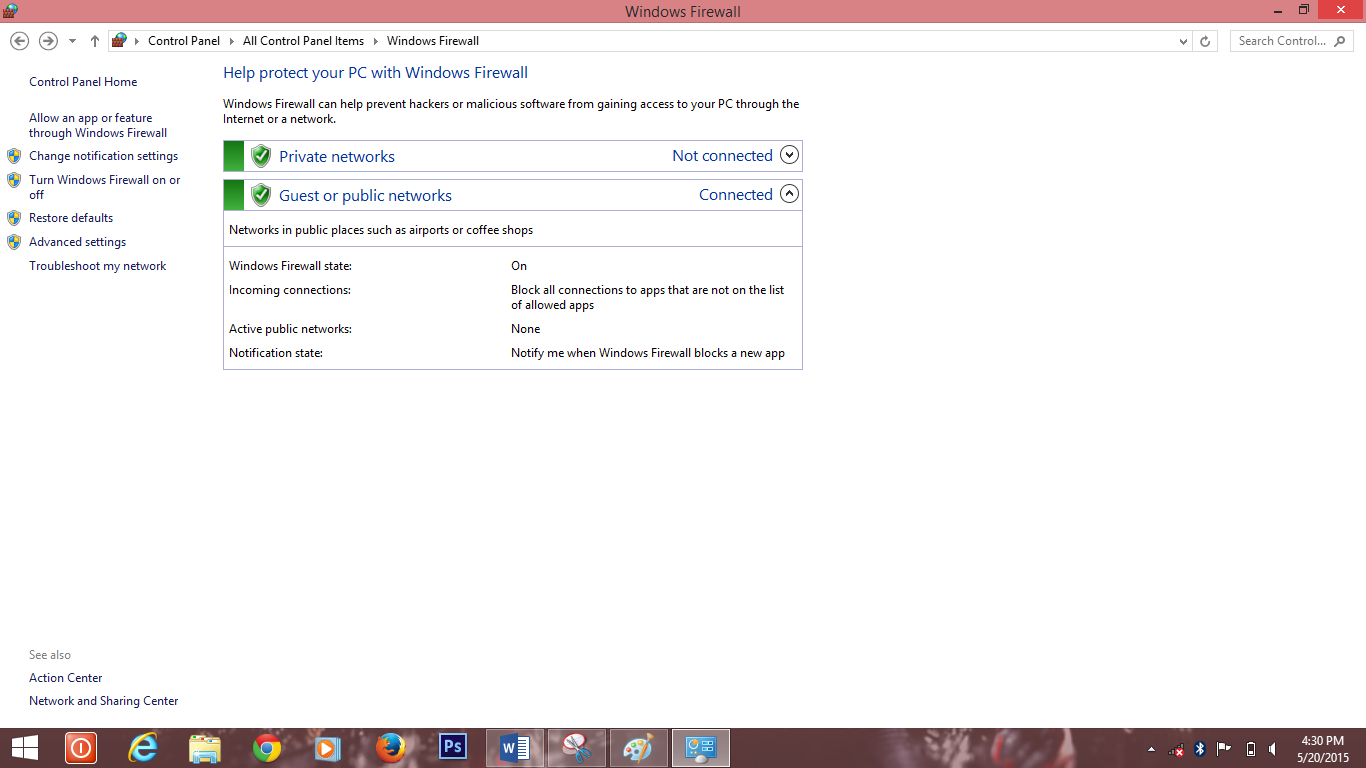This screenshot has height=768, width=1366.
Task: Click shield icon beside Advanced settings
Action: (14, 242)
